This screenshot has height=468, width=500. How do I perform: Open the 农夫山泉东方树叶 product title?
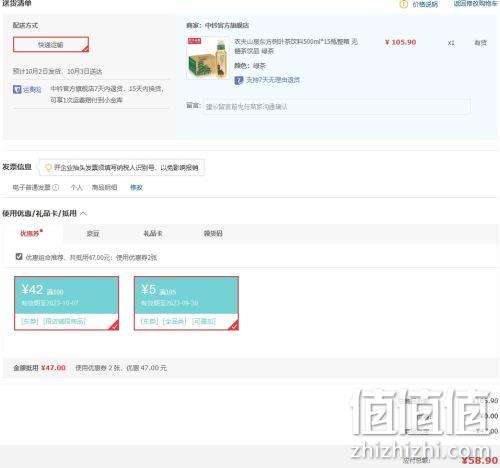point(296,46)
